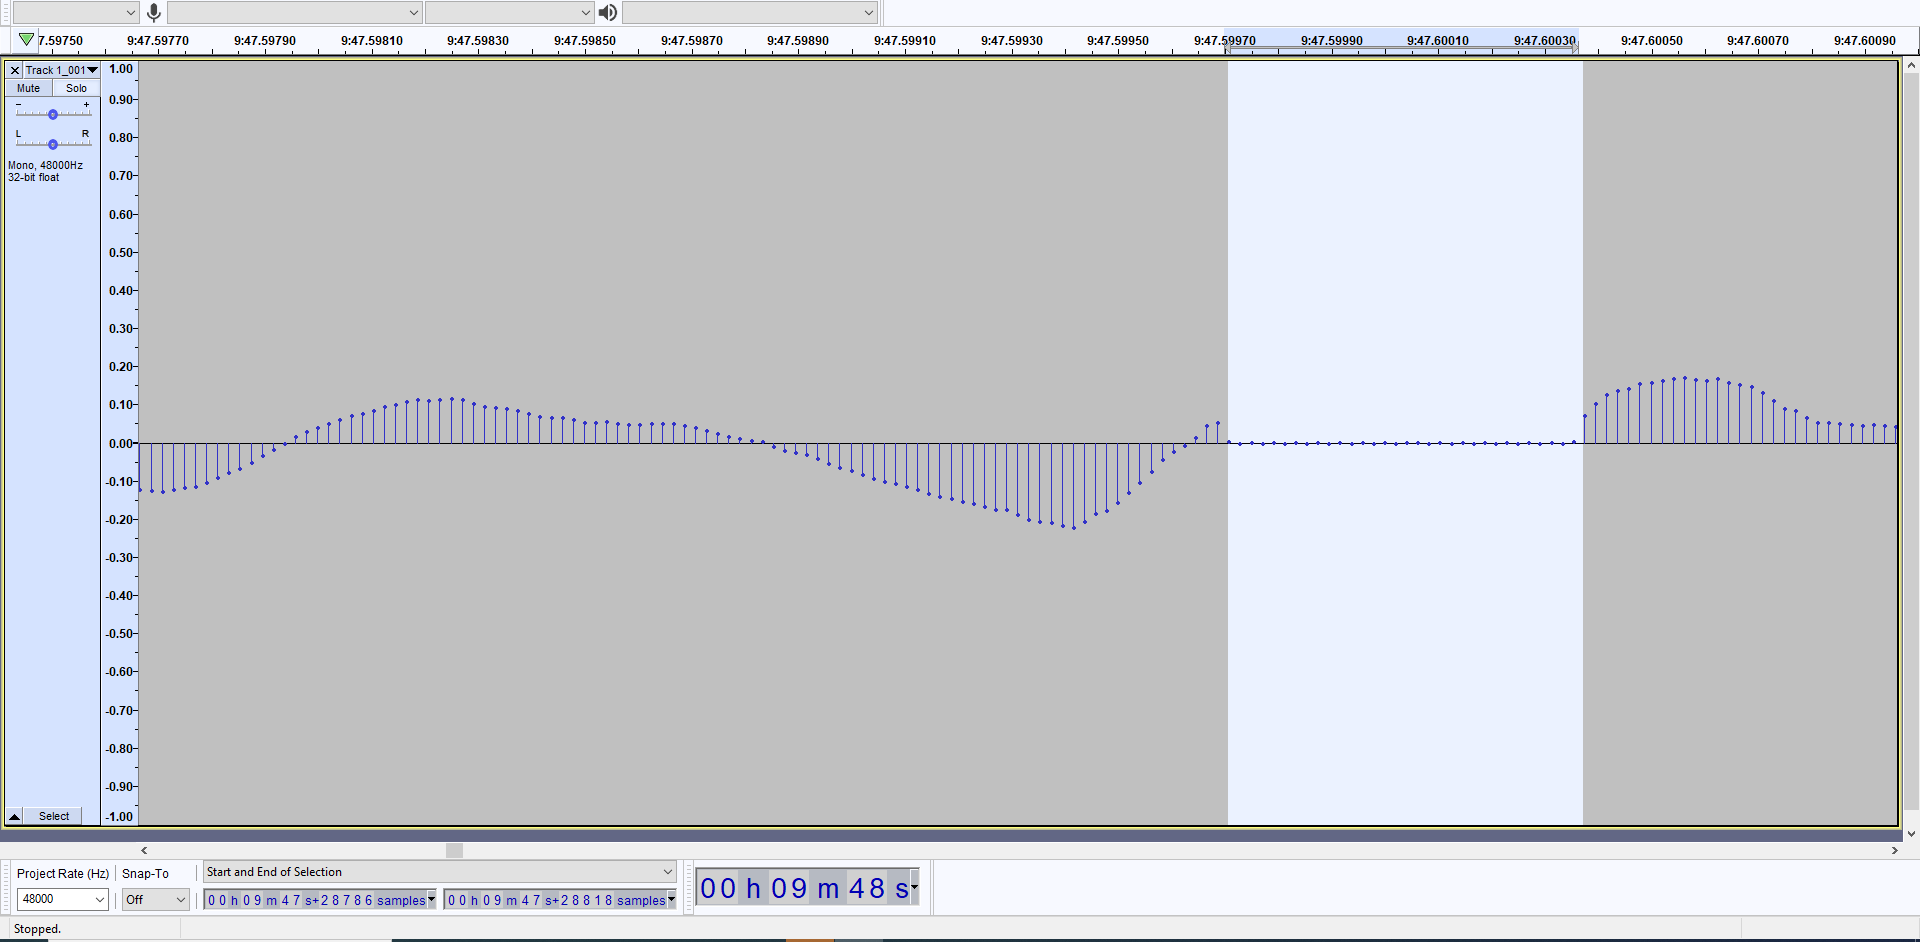Open format menu arrow of selection start field
The image size is (1920, 942).
click(x=432, y=899)
